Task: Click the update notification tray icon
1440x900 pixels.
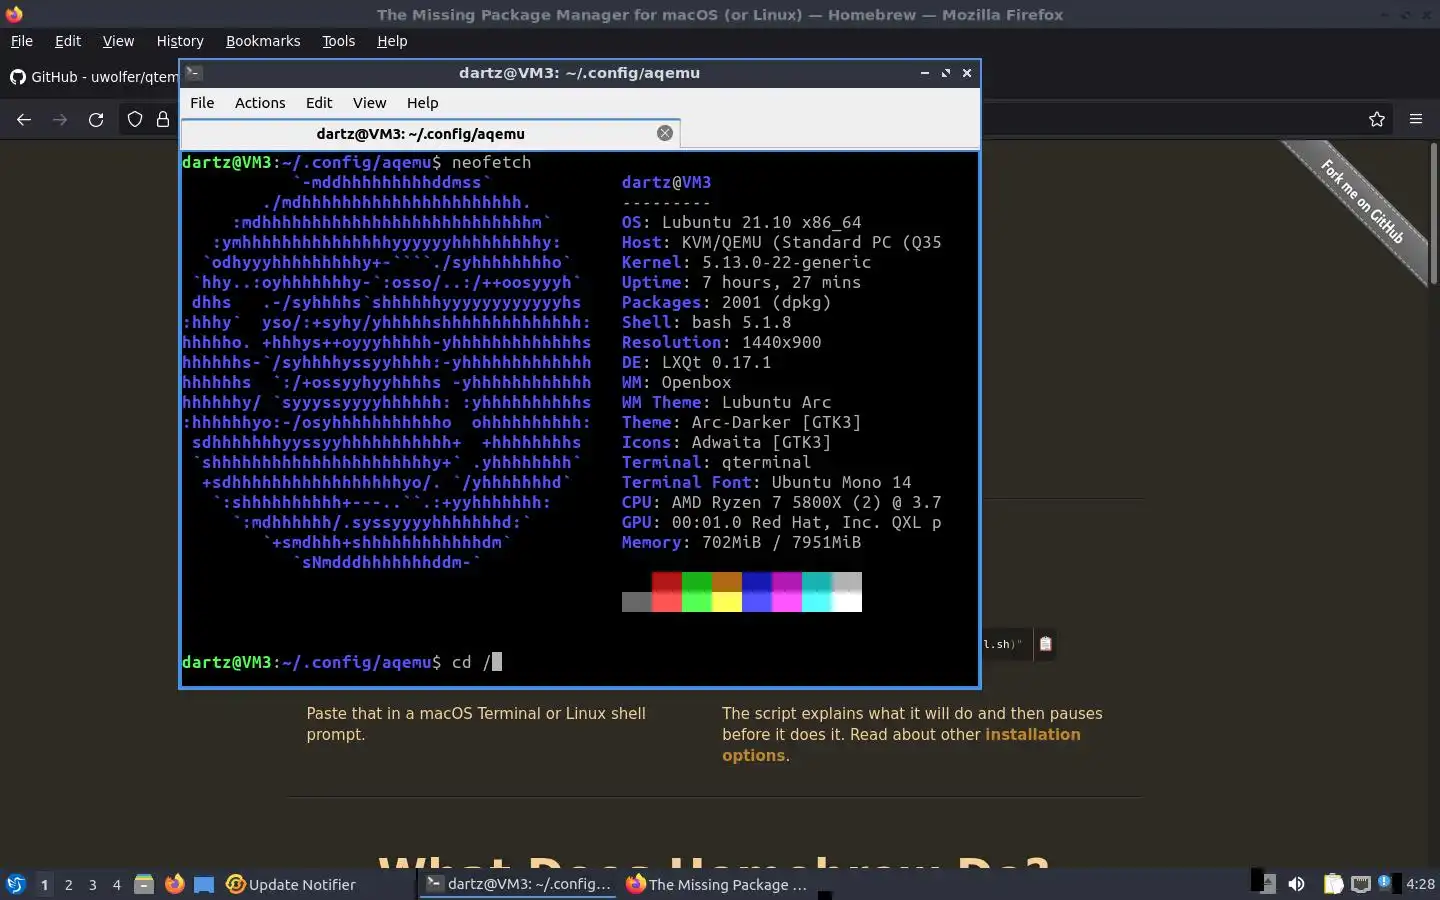Action: [x=1386, y=883]
